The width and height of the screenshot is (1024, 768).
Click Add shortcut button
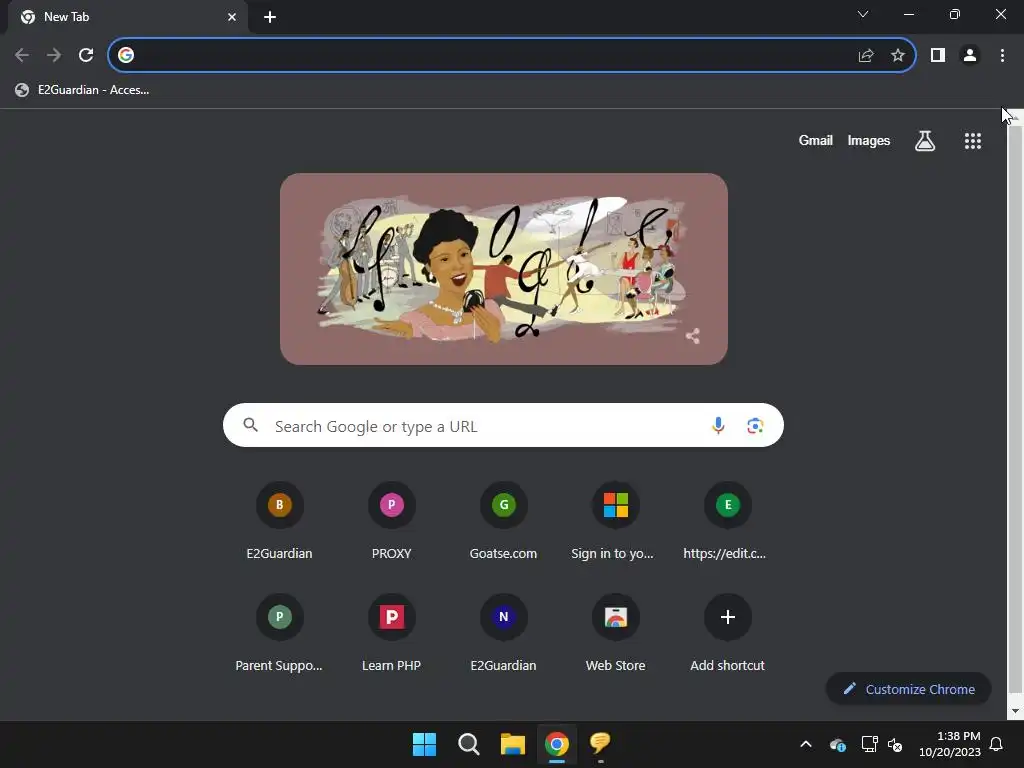(728, 634)
